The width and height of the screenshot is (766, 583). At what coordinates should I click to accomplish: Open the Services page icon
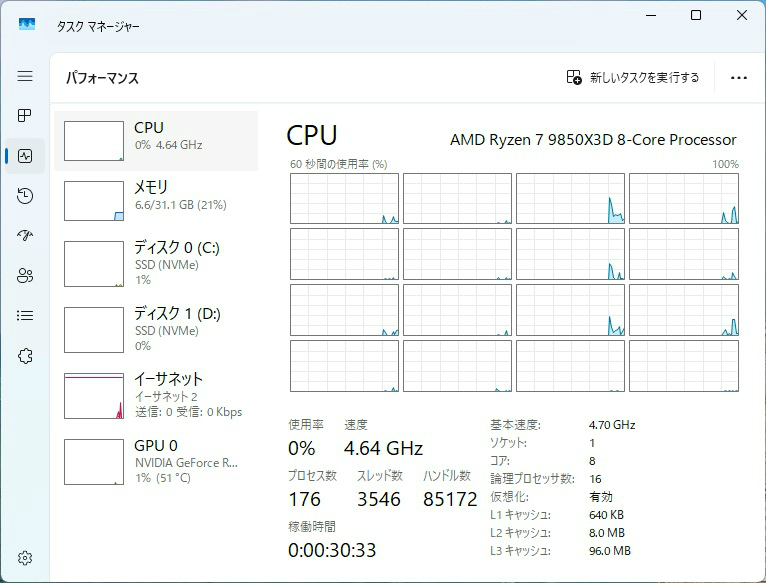pos(25,356)
